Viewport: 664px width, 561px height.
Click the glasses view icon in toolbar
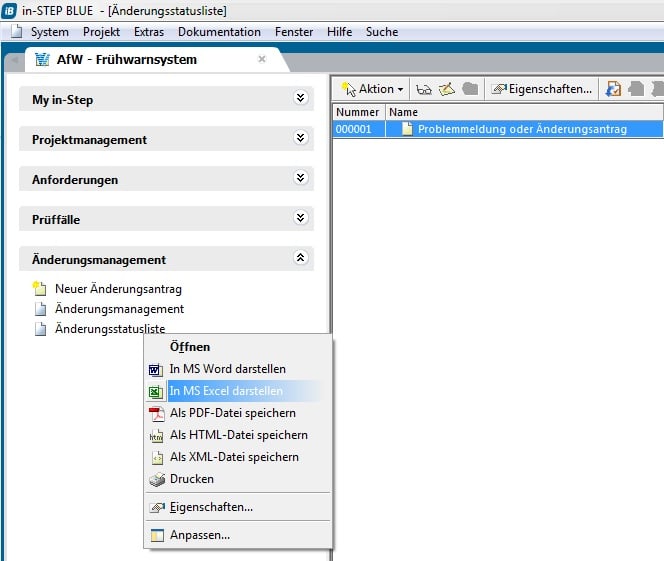tap(425, 89)
